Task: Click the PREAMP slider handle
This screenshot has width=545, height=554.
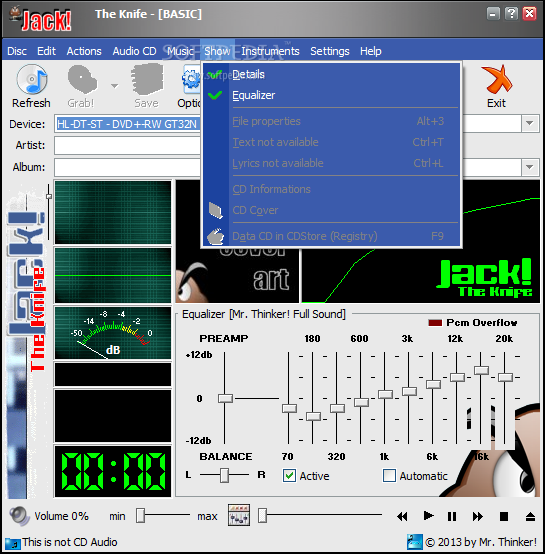Action: point(225,399)
